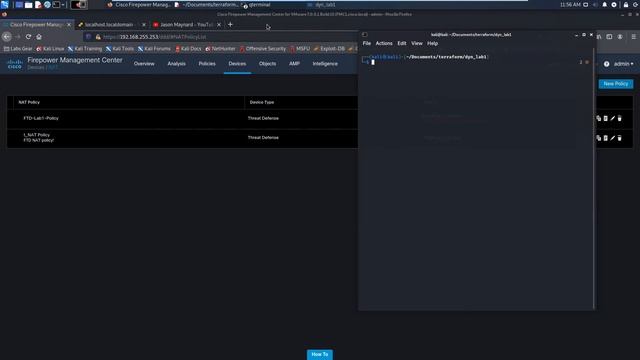Click Device Type column header

[x=262, y=102]
